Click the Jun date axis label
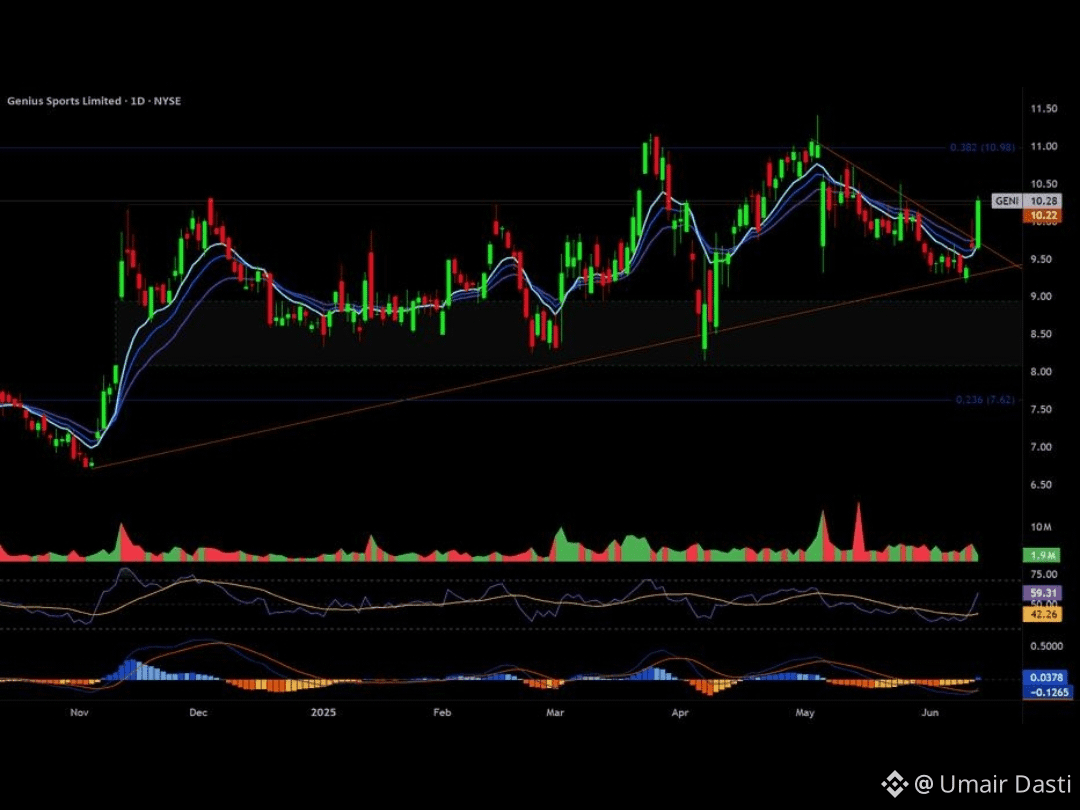This screenshot has height=810, width=1080. coord(931,712)
